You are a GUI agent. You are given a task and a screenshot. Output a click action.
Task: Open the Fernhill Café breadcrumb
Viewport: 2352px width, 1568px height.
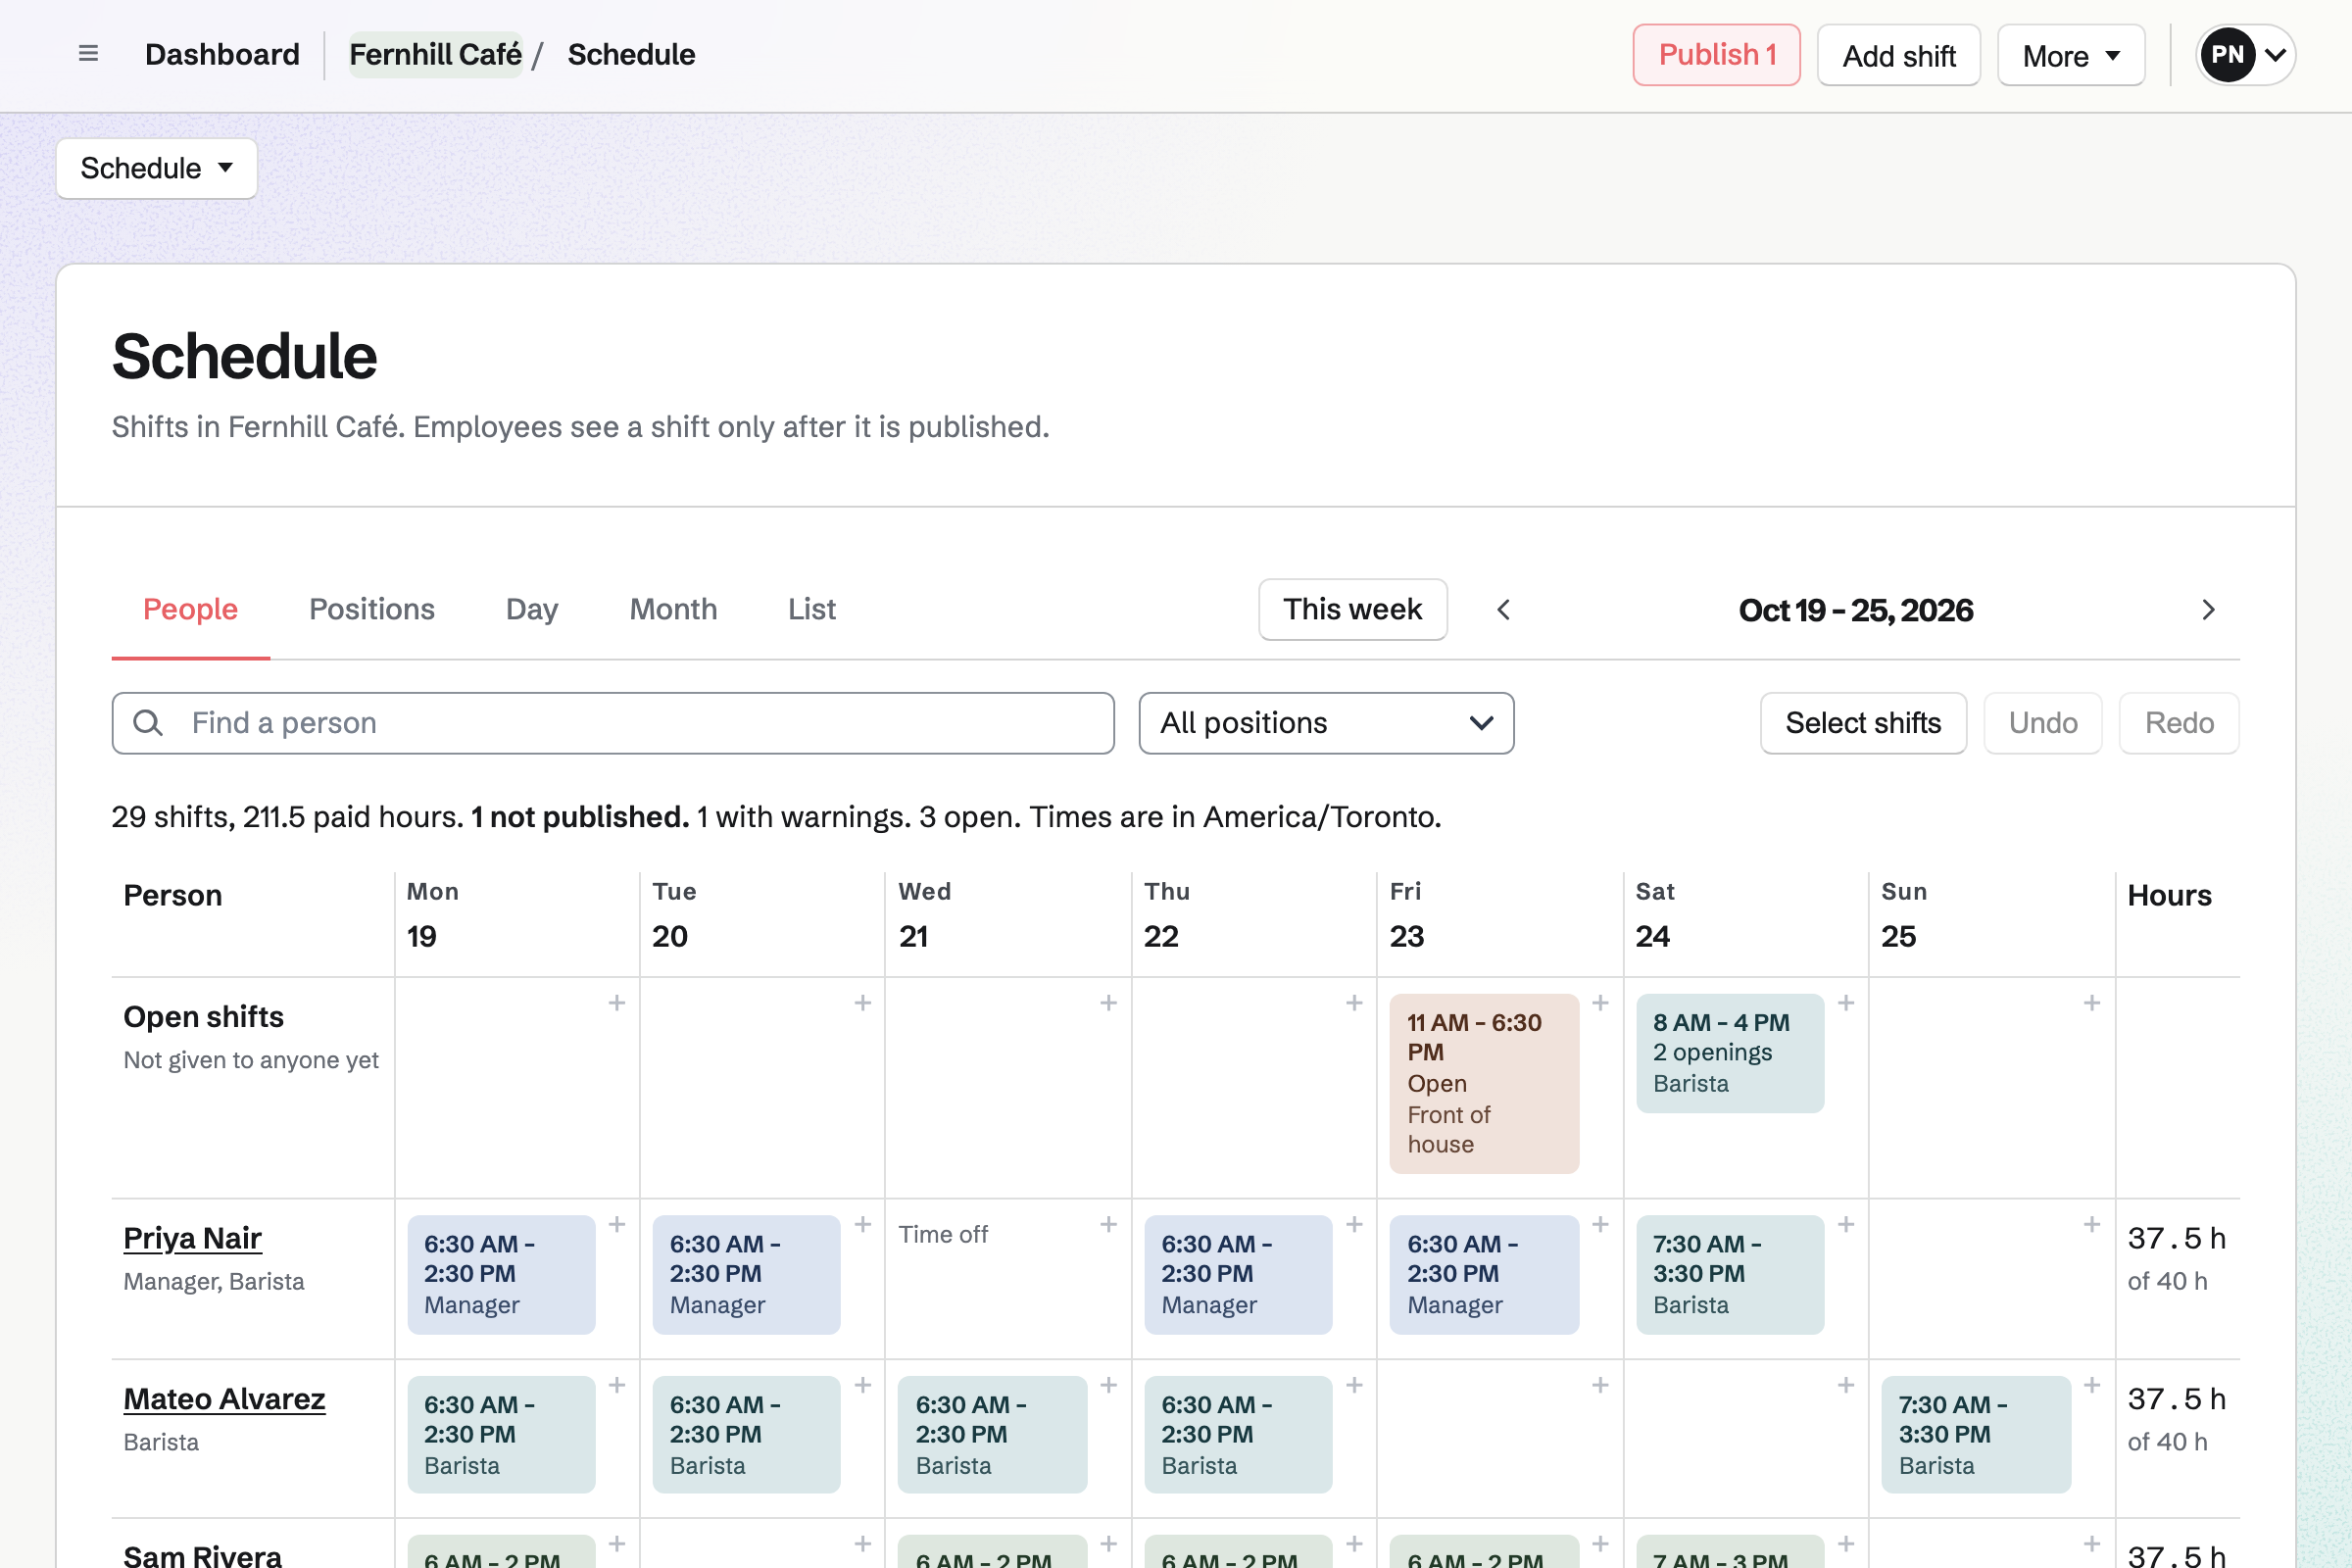[x=435, y=55]
